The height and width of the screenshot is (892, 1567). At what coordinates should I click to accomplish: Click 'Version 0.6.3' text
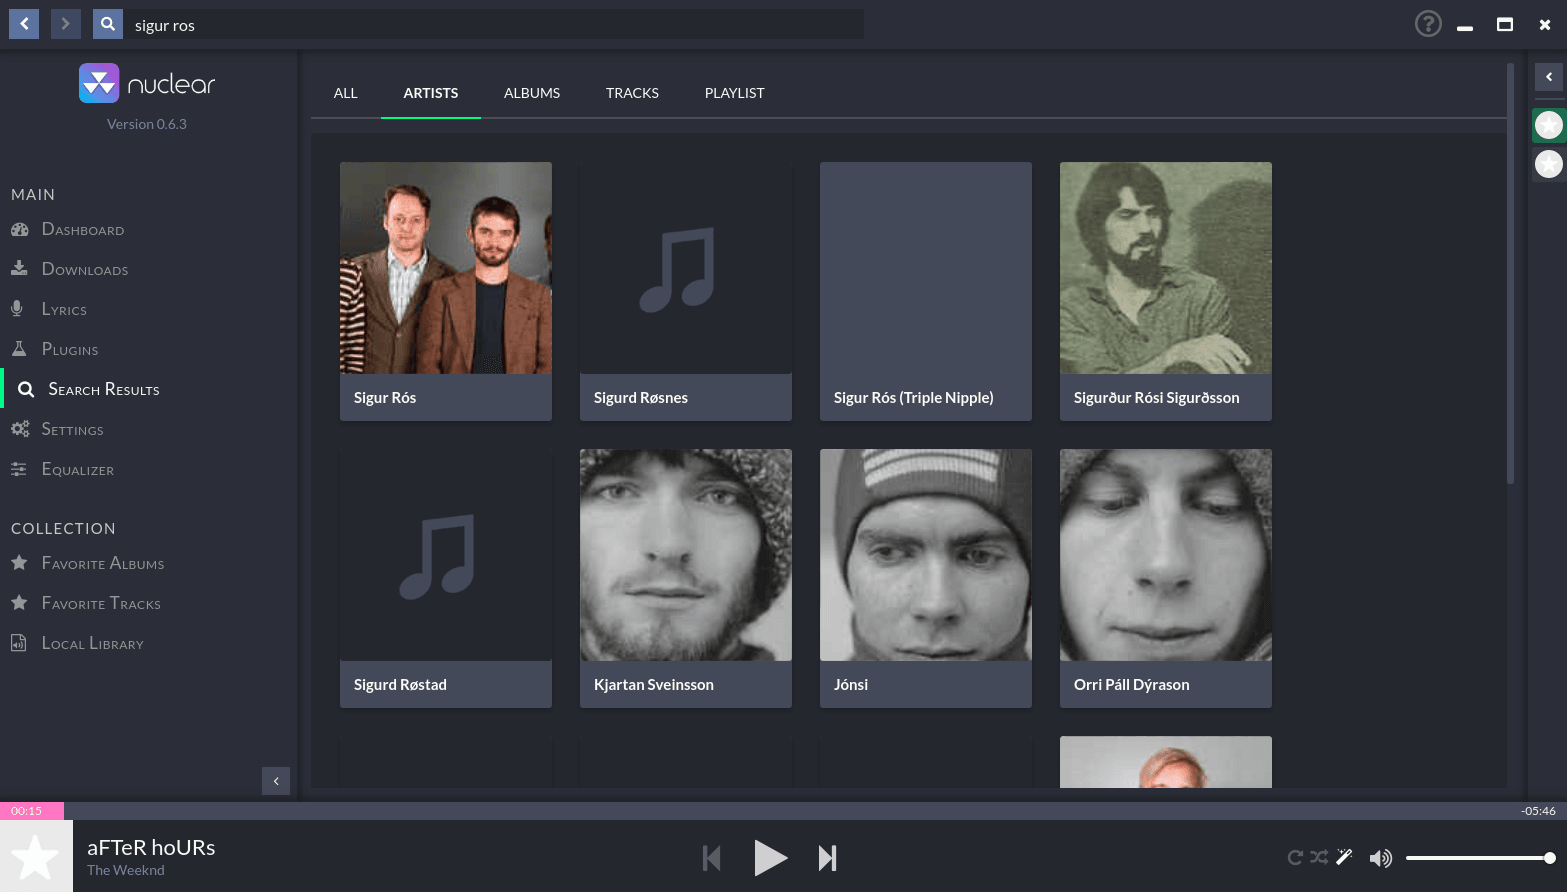coord(147,124)
